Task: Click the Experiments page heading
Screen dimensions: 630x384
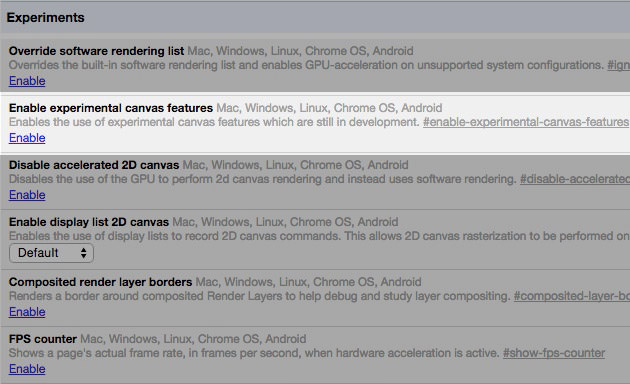Action: pos(45,18)
